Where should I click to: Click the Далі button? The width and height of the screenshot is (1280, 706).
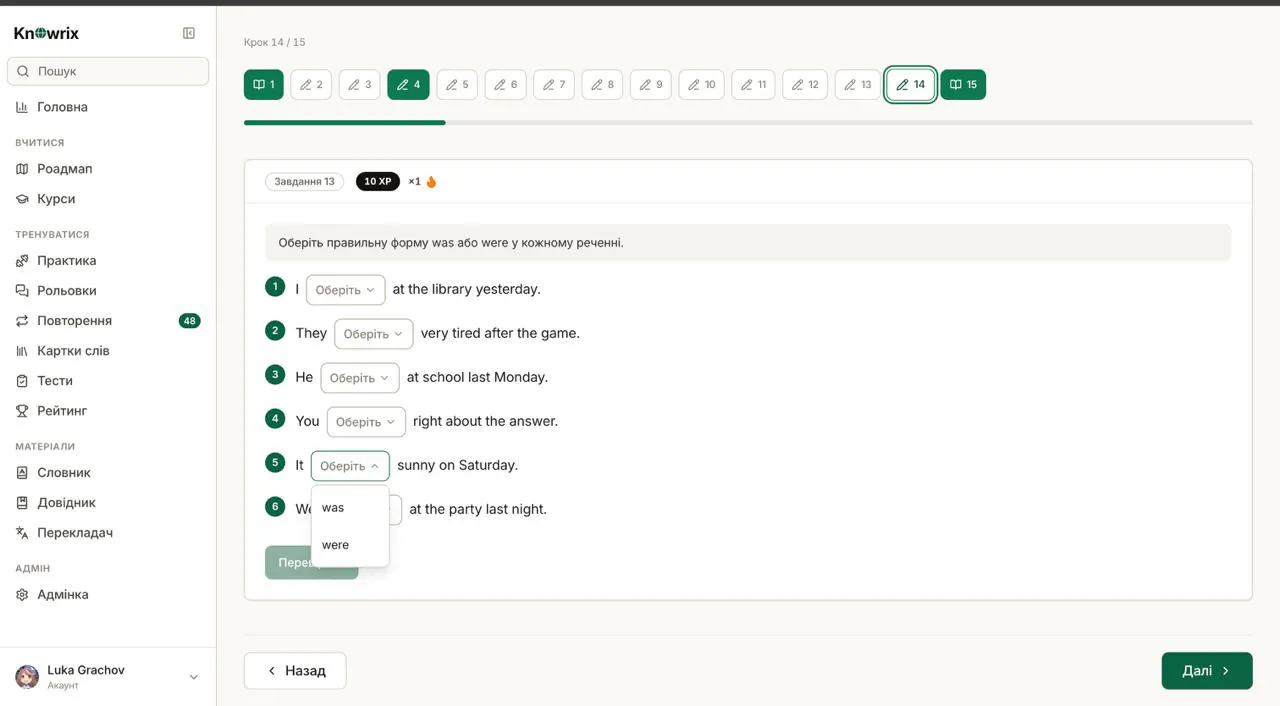tap(1207, 671)
